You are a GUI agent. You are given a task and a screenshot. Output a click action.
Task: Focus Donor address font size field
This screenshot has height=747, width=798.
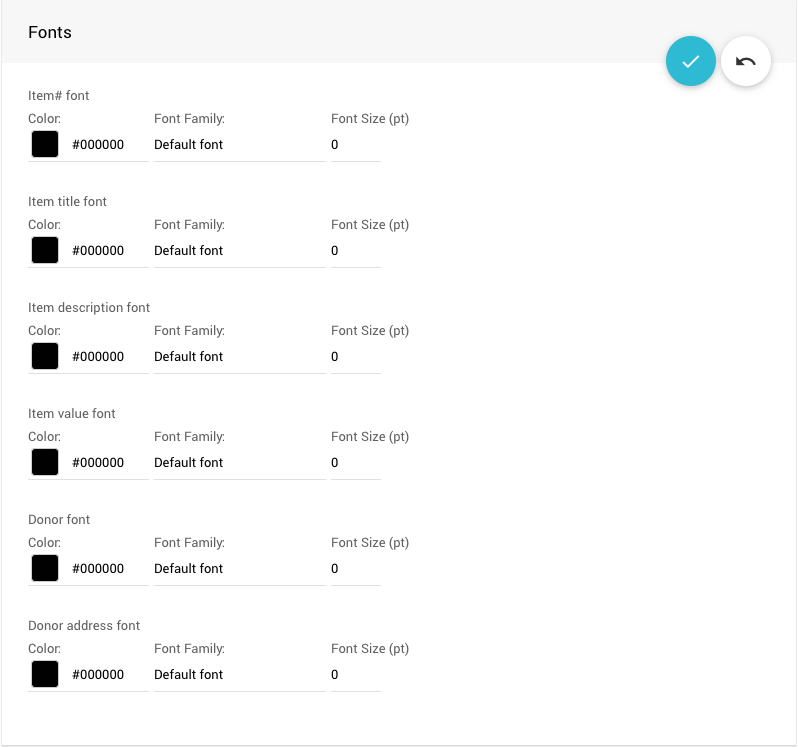pyautogui.click(x=355, y=675)
